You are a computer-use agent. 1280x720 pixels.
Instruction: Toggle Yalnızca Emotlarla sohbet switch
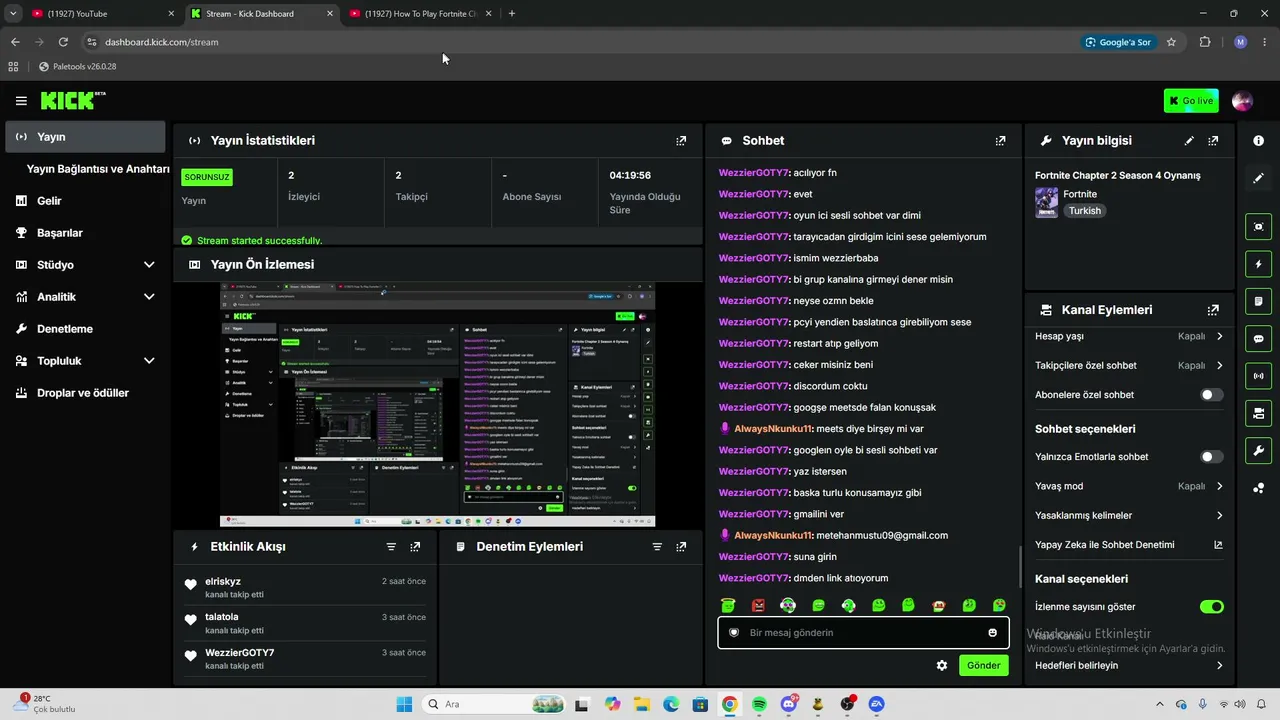(1212, 457)
